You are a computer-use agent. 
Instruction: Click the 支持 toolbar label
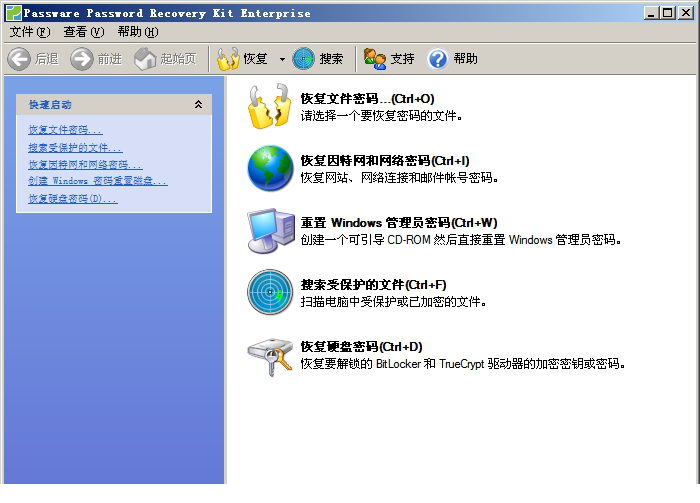pyautogui.click(x=402, y=59)
